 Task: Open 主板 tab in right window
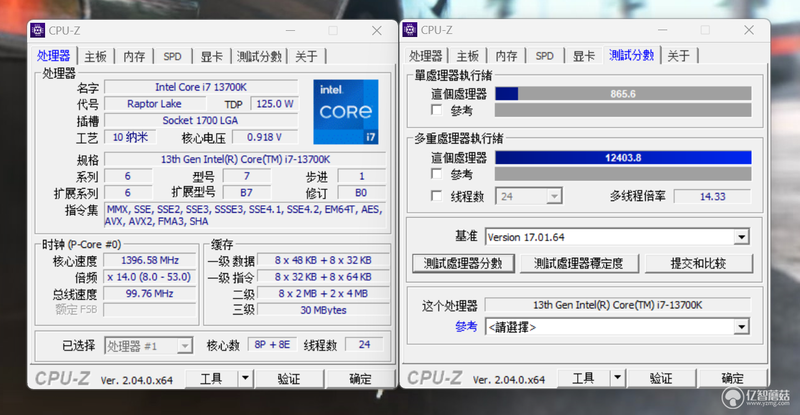tap(467, 56)
